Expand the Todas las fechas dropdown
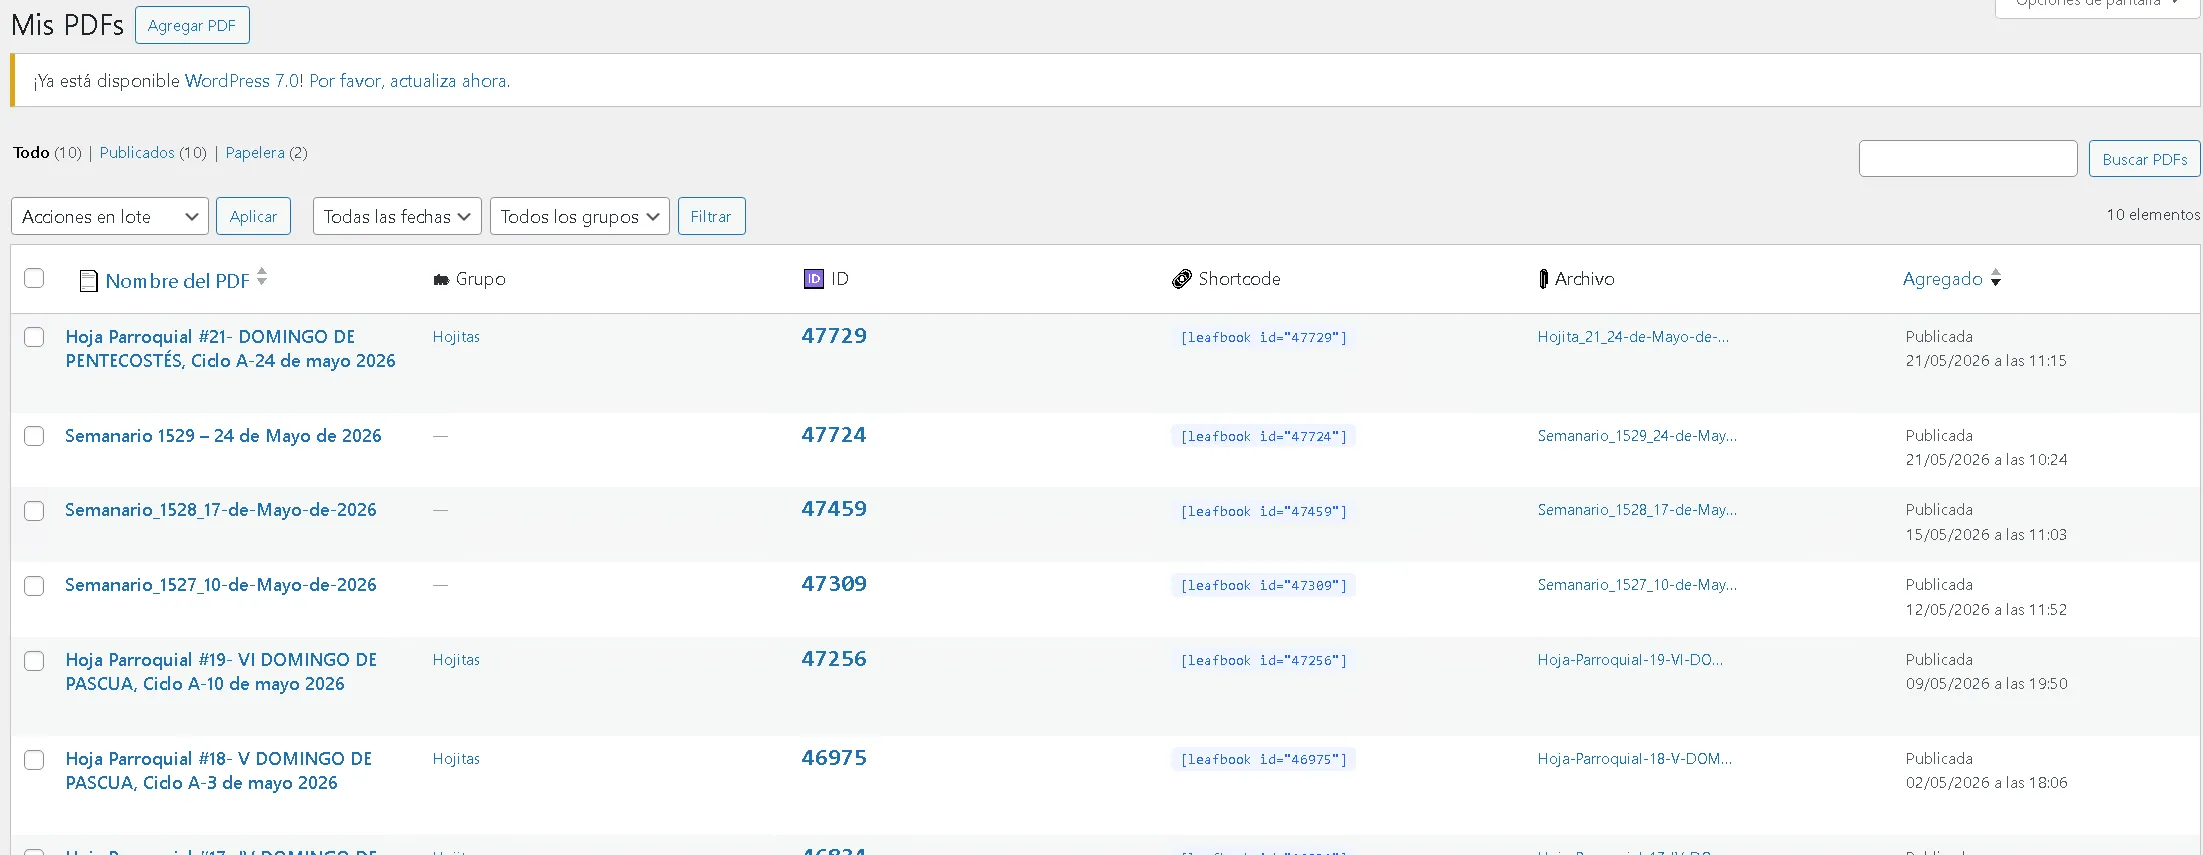 click(397, 216)
